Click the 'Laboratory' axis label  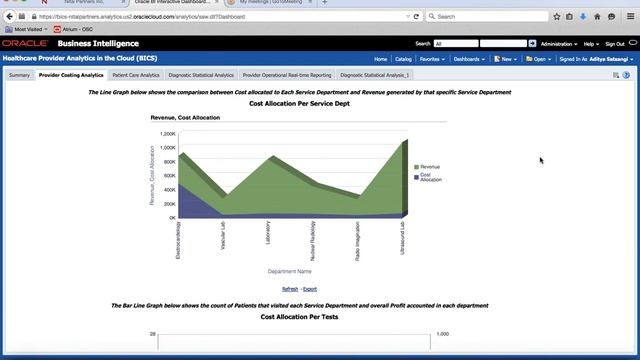[x=268, y=233]
